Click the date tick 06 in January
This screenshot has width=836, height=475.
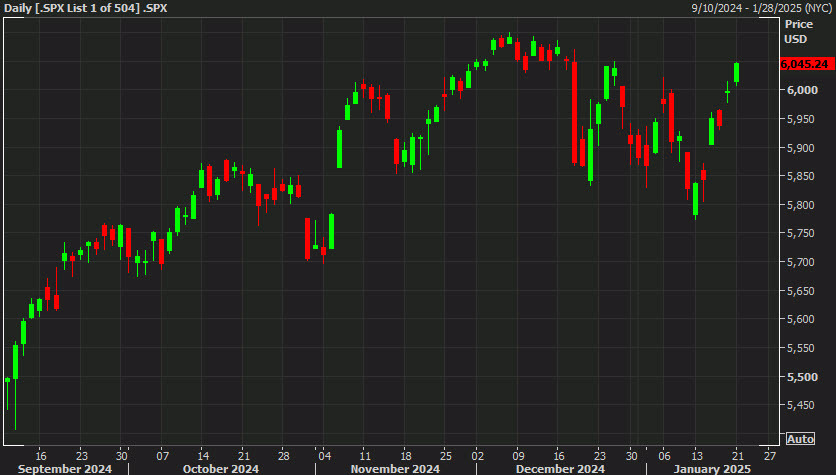664,456
